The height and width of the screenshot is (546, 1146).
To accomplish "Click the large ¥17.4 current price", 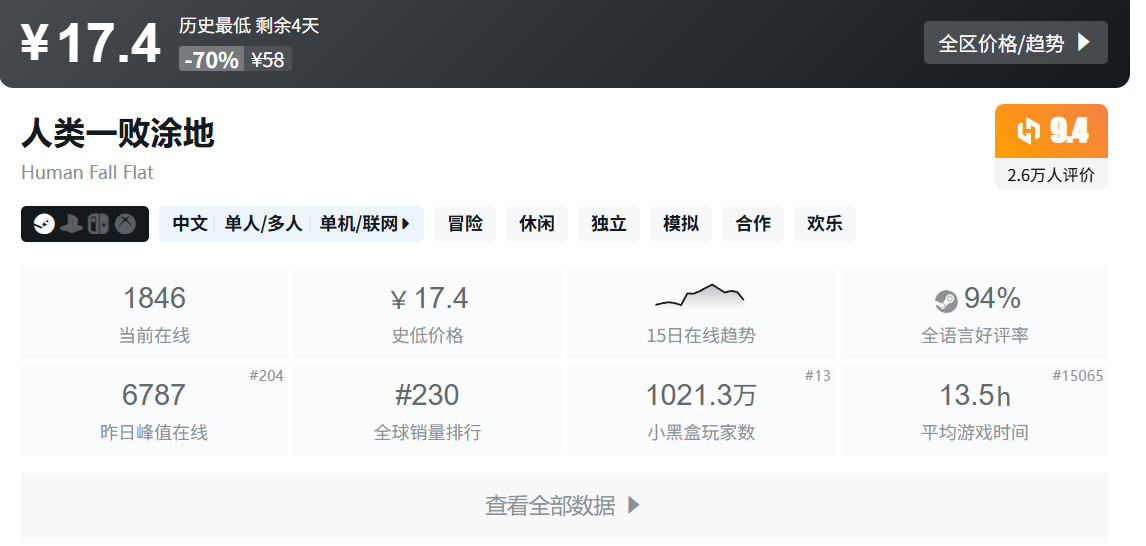I will [90, 43].
